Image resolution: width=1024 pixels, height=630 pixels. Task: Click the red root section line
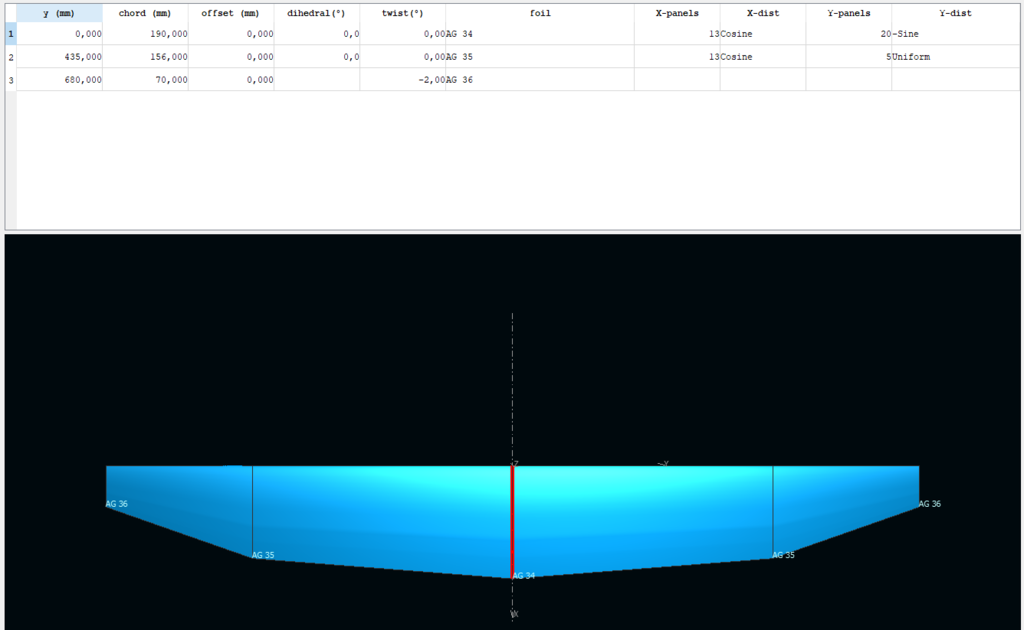[x=512, y=520]
